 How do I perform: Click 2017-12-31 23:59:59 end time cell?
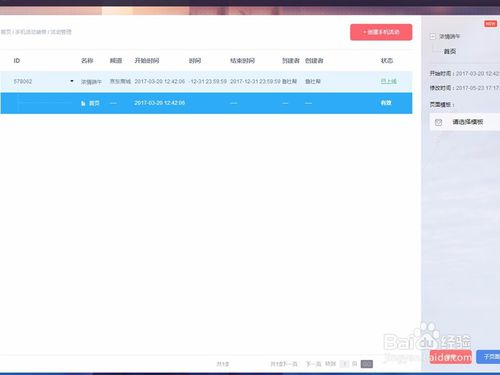coord(255,81)
